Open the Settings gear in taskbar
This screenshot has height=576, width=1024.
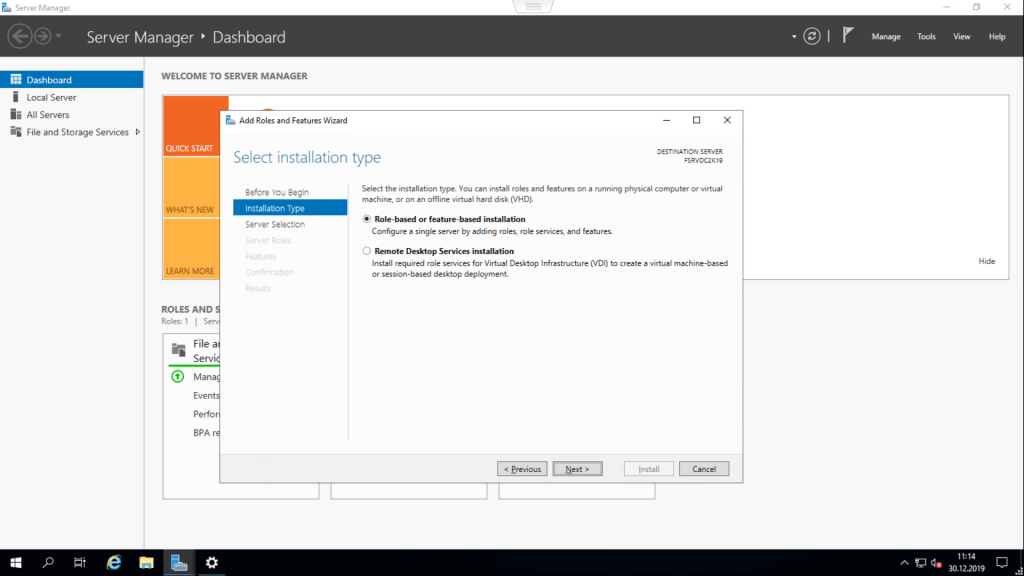coord(212,563)
